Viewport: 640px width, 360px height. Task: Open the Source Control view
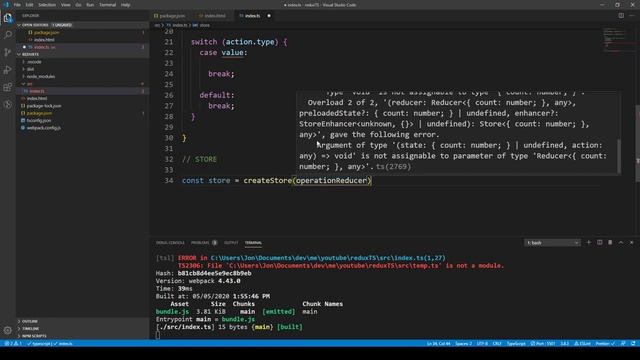[x=8, y=52]
